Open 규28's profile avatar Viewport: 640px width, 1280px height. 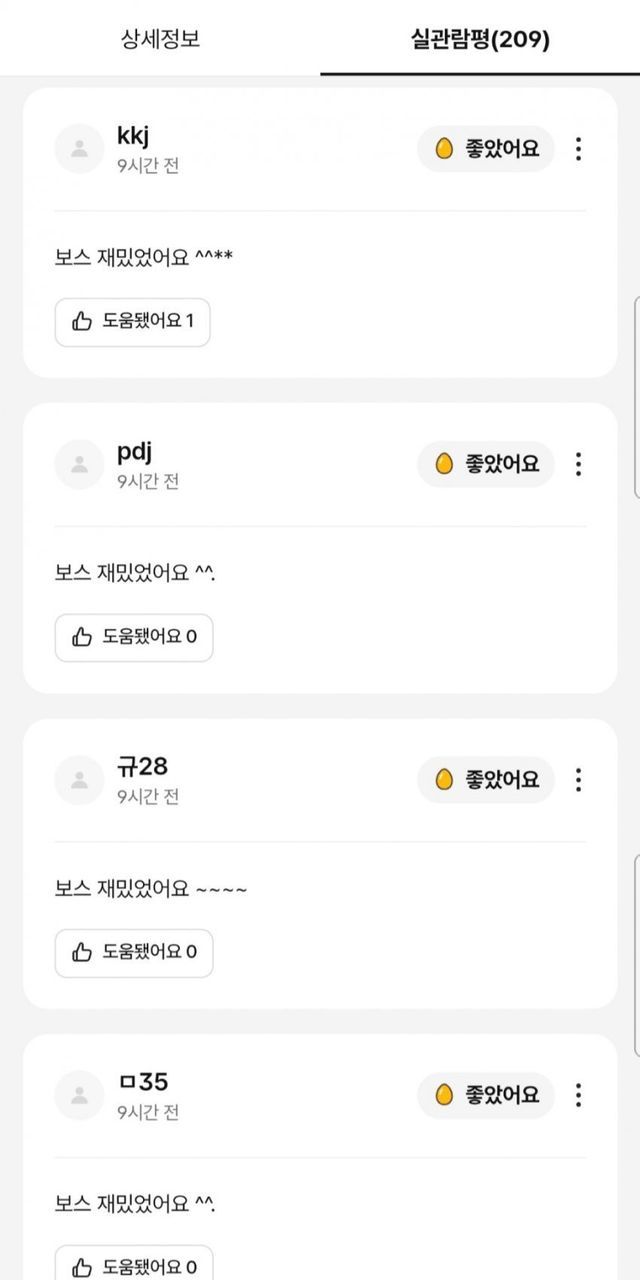(x=80, y=779)
